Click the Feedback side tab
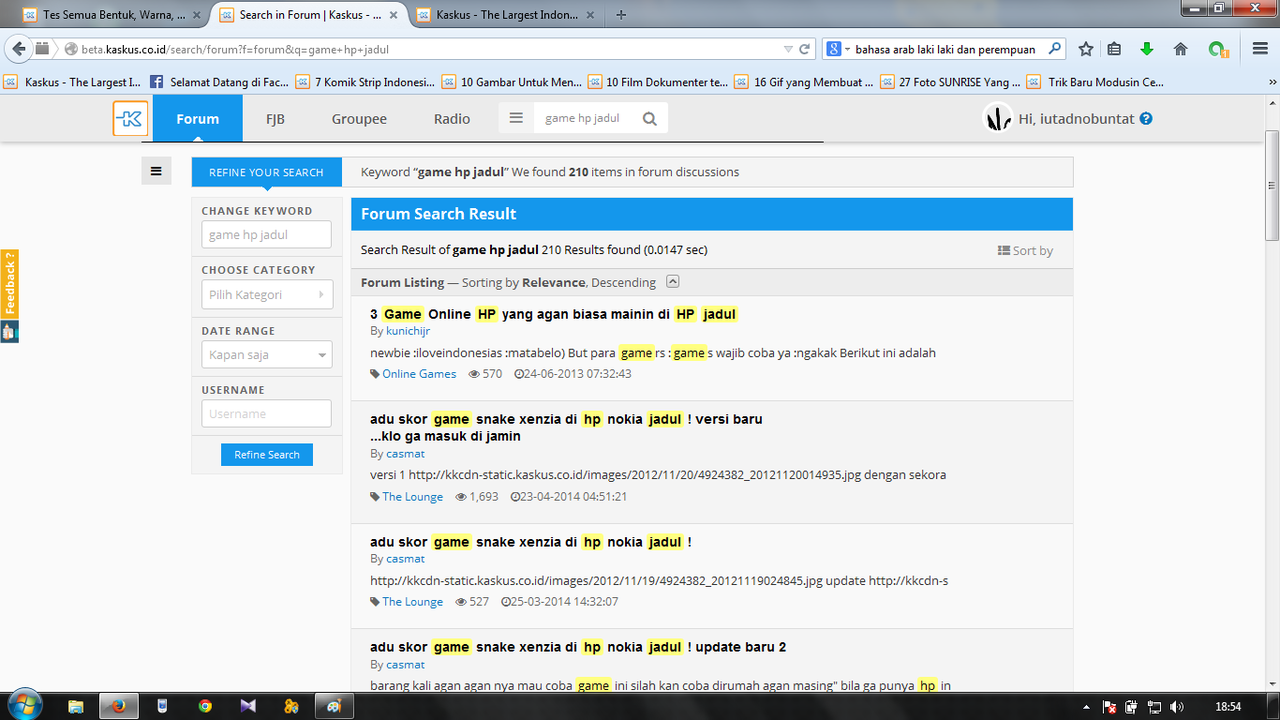 [x=10, y=283]
